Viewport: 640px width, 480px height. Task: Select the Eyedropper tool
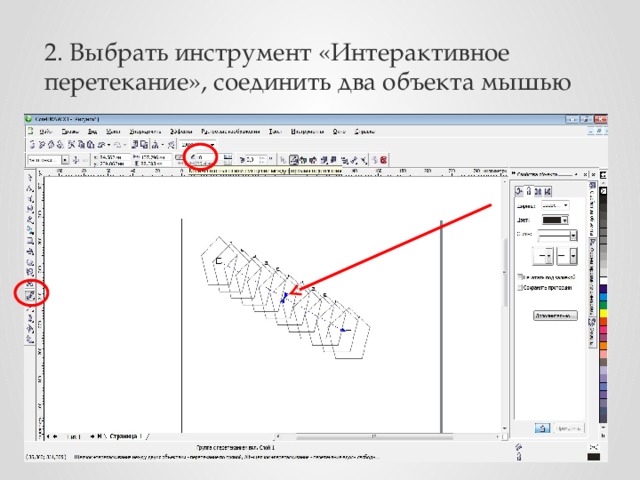click(30, 308)
